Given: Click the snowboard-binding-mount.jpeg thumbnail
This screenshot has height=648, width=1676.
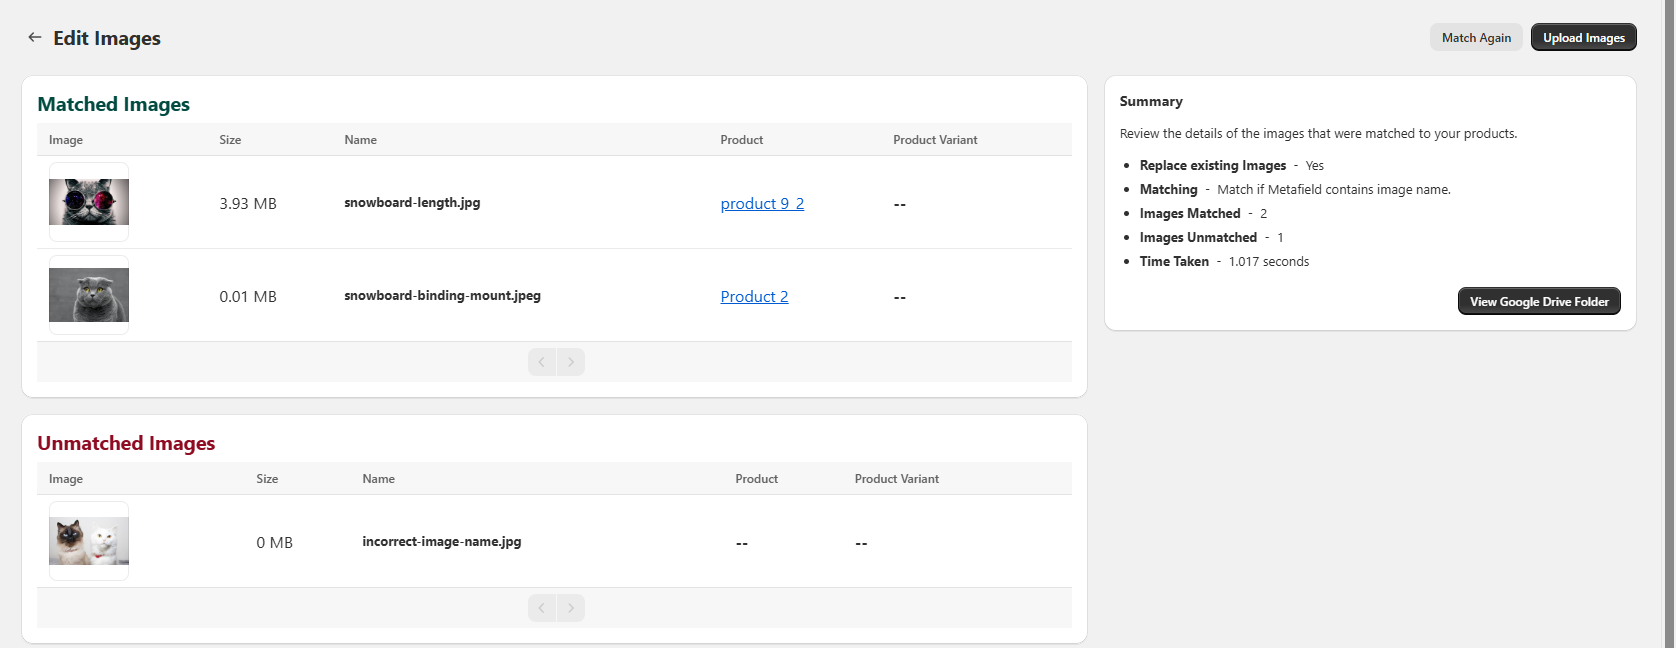Looking at the screenshot, I should pos(89,295).
